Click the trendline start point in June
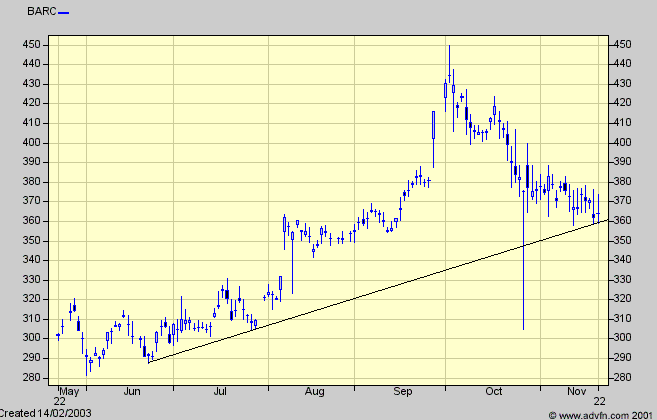 (148, 361)
